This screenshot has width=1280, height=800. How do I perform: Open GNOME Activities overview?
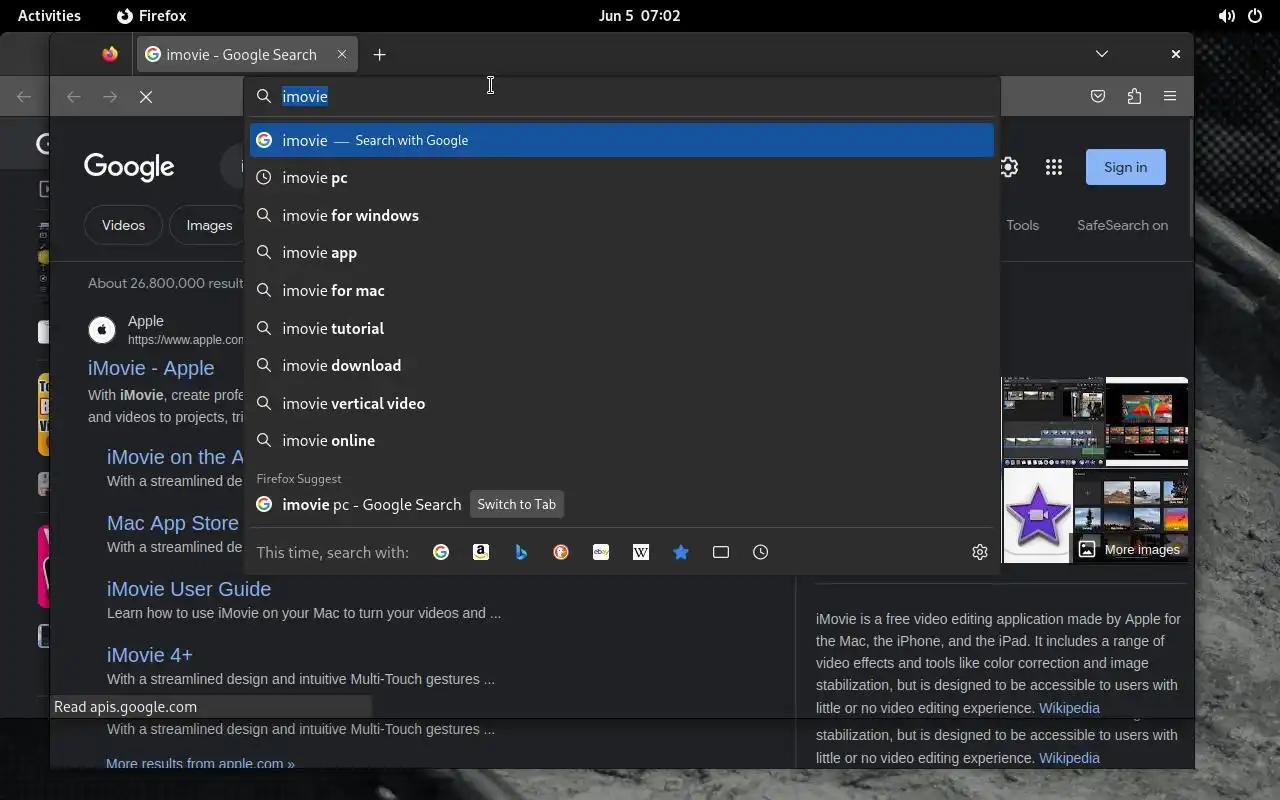49,16
